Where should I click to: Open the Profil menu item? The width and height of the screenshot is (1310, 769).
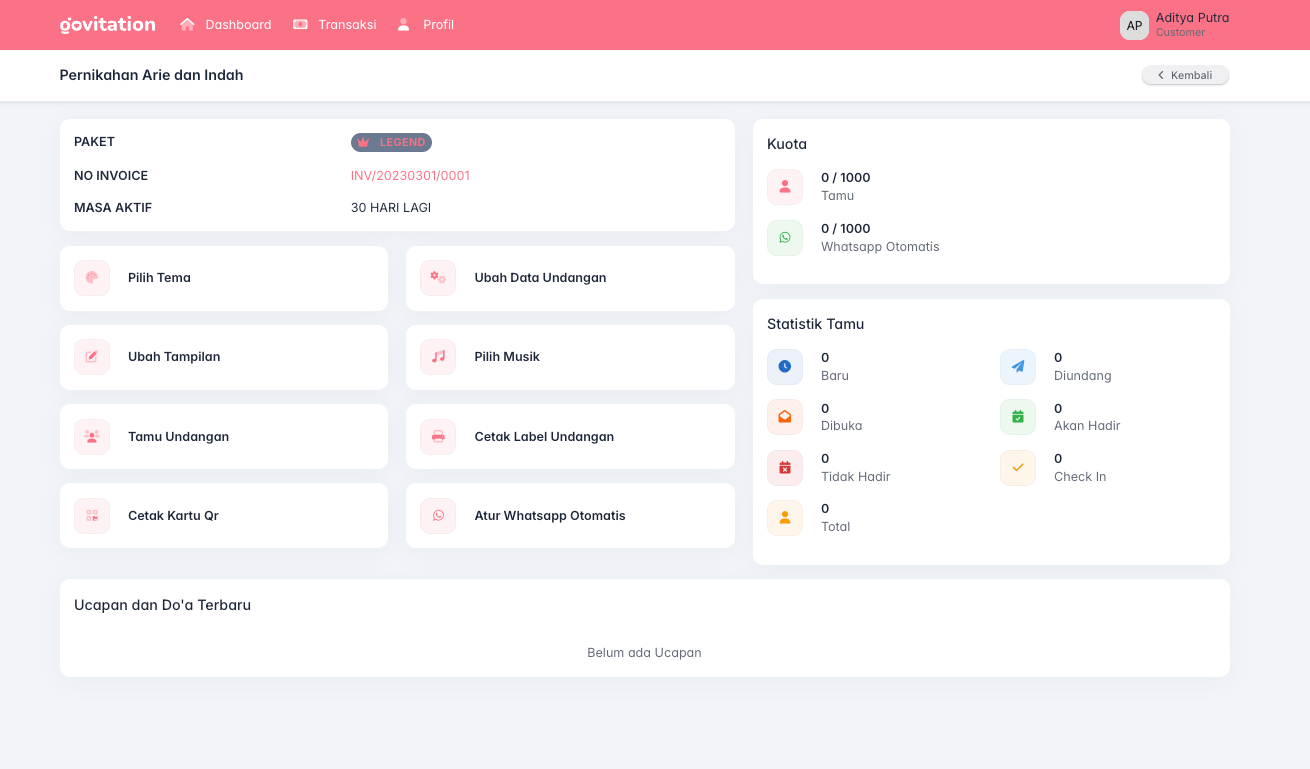(x=426, y=25)
